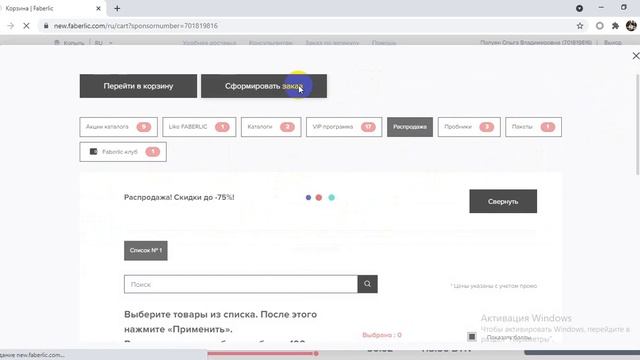View site info via lock icon
Viewport: 640px width, 360px height.
tap(46, 26)
